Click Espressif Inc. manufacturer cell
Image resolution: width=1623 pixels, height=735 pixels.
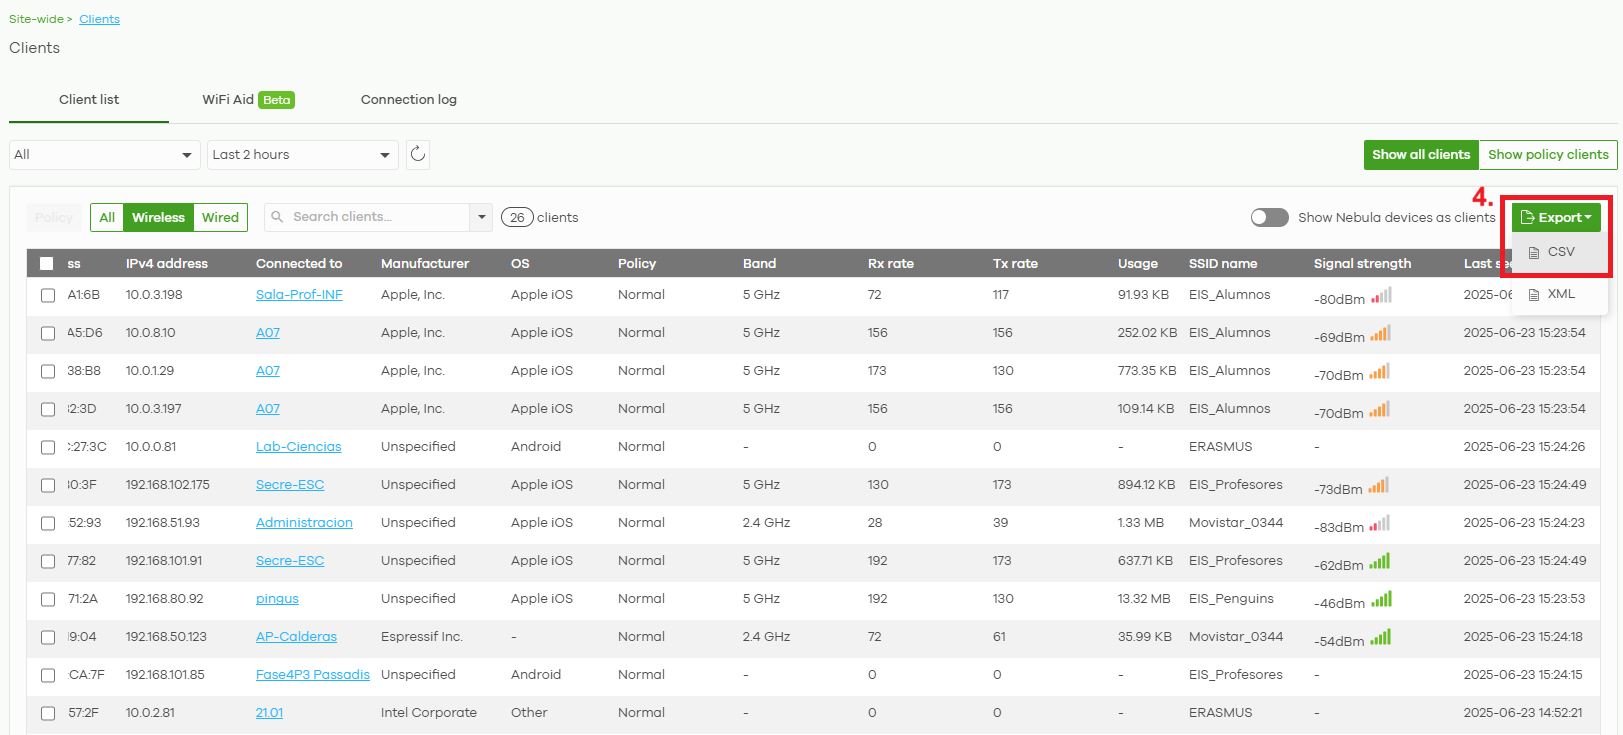[x=422, y=637]
